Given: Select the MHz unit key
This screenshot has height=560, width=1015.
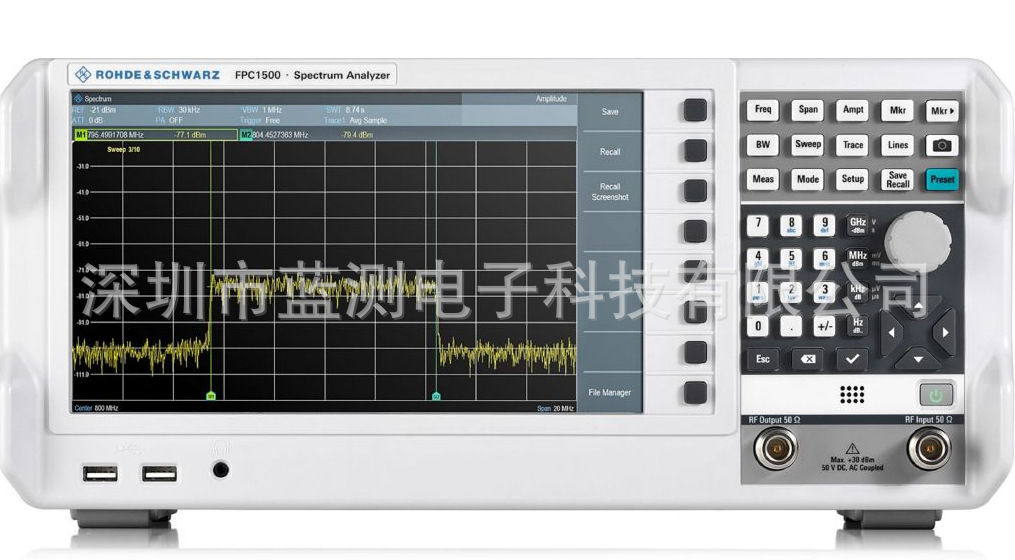Looking at the screenshot, I should (858, 259).
